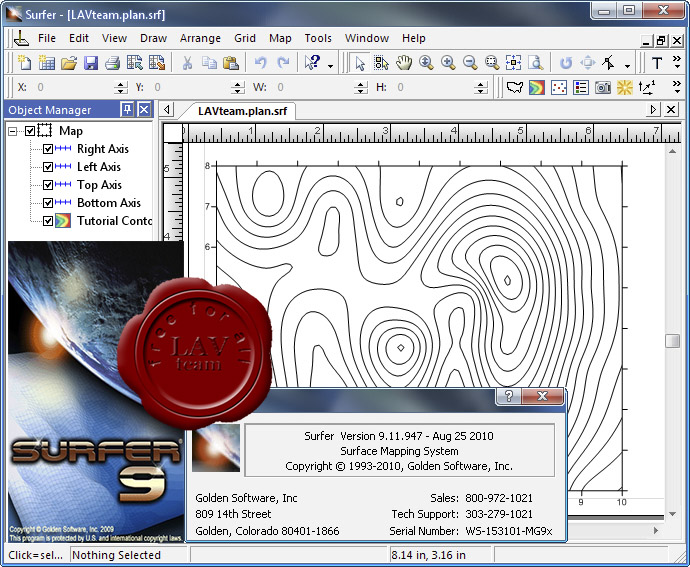Open the help pointer dropdown arrow
This screenshot has height=567, width=690.
[x=330, y=66]
